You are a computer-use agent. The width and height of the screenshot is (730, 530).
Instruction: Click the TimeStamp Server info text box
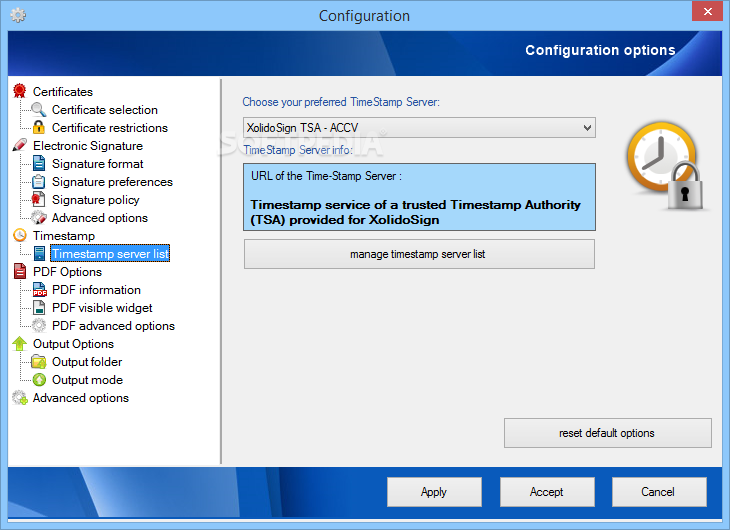tap(419, 197)
